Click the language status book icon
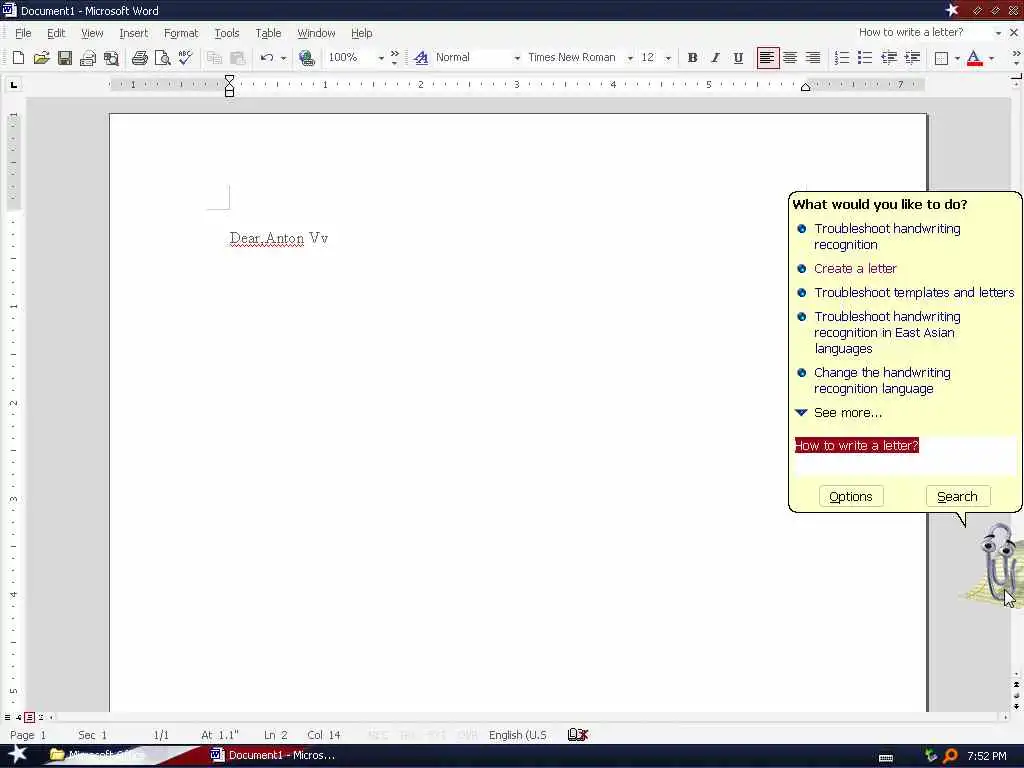 (578, 735)
